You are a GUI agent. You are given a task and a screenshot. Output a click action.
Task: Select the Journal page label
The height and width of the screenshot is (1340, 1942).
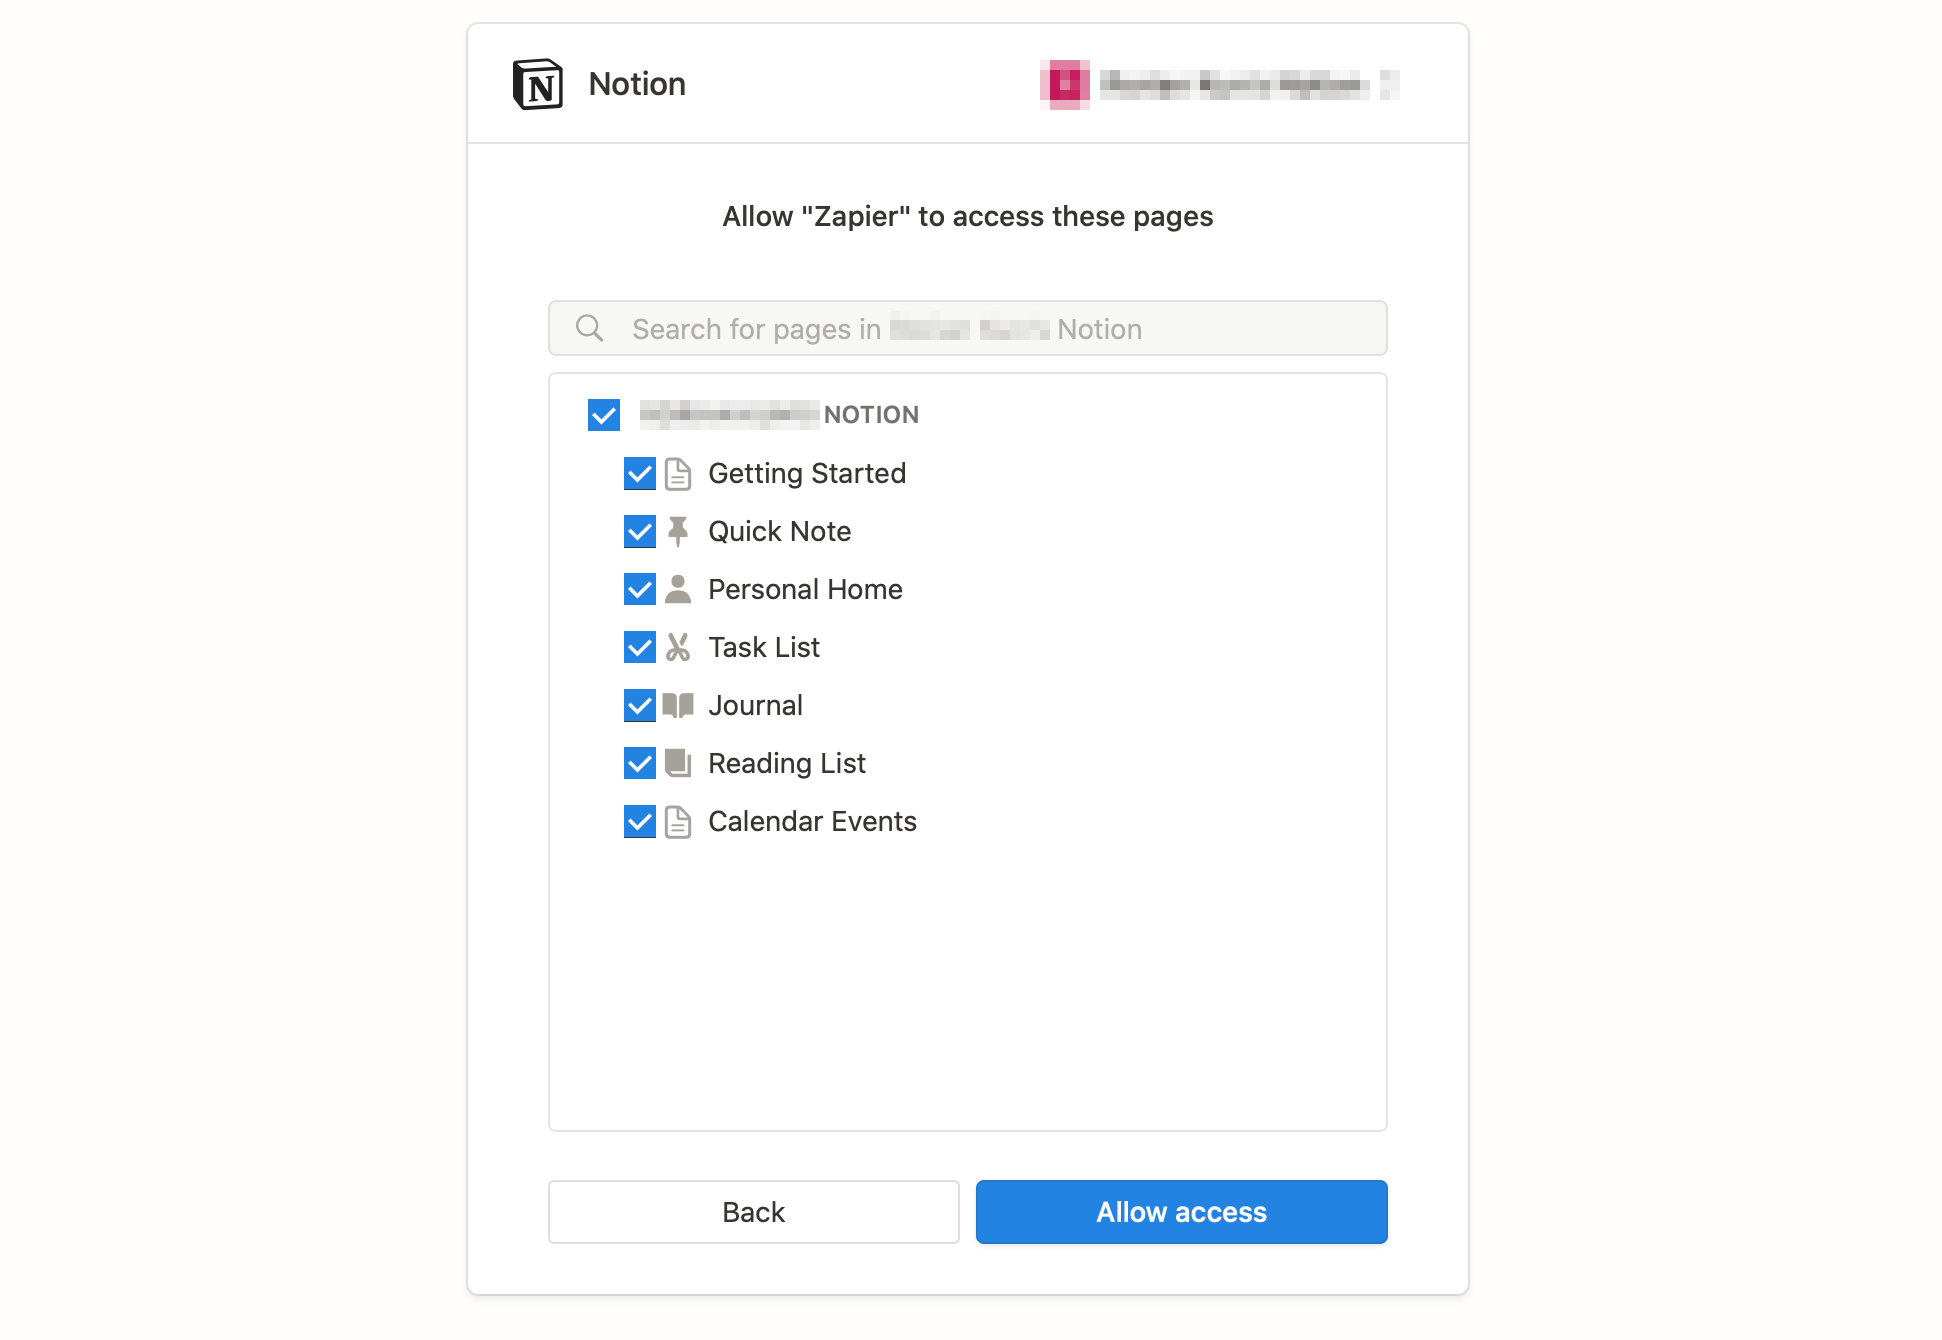point(755,706)
